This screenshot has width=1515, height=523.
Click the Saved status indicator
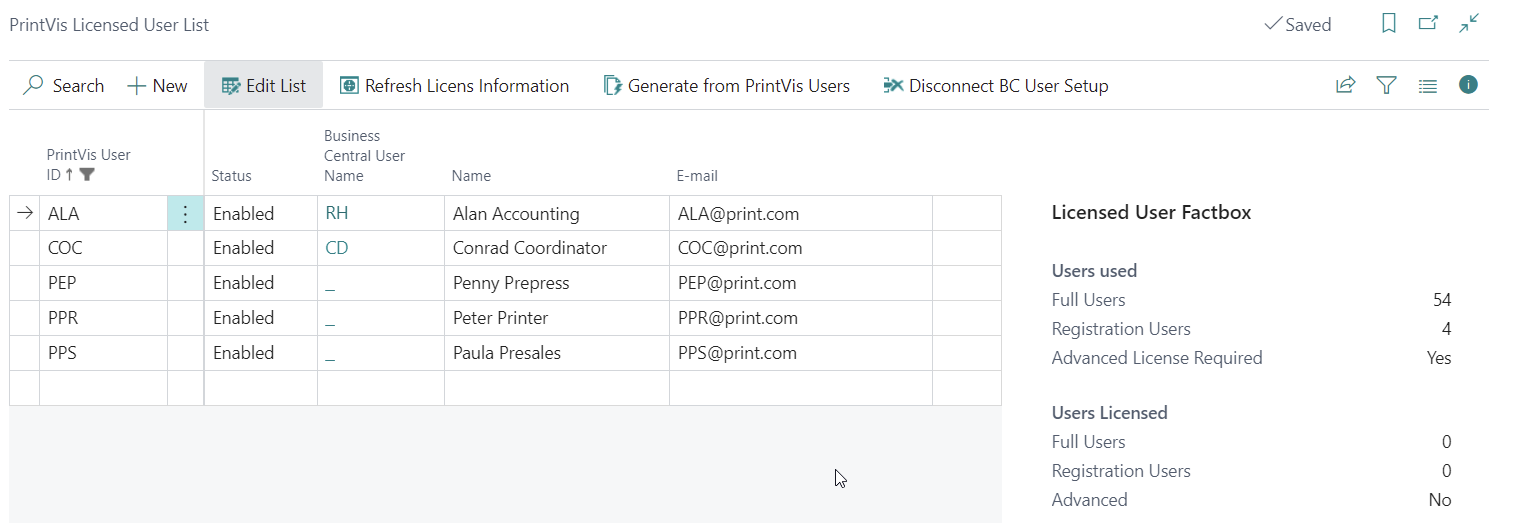[x=1298, y=25]
